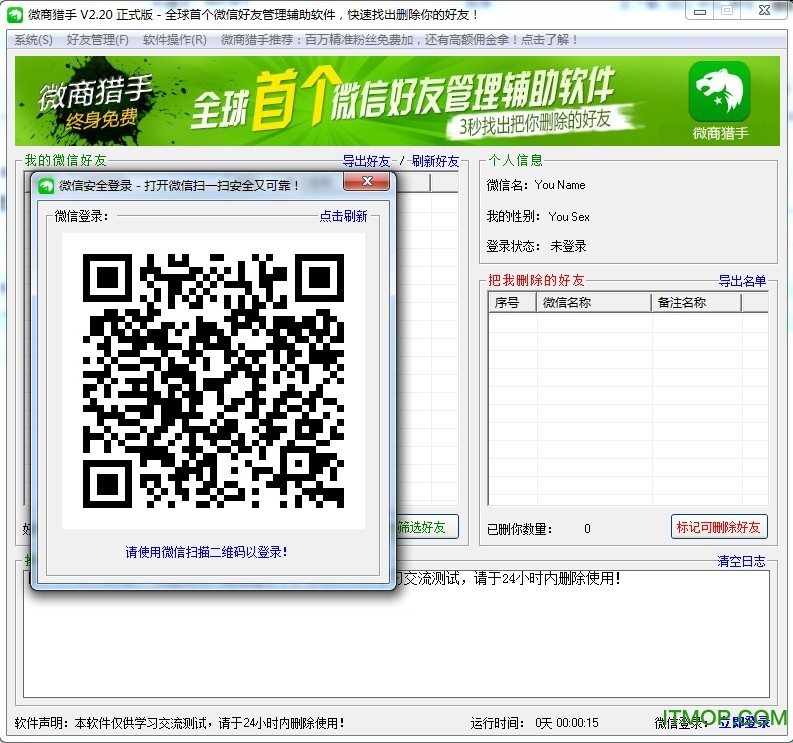793x743 pixels.
Task: Click 导出名单 to export deleted list
Action: tap(742, 282)
